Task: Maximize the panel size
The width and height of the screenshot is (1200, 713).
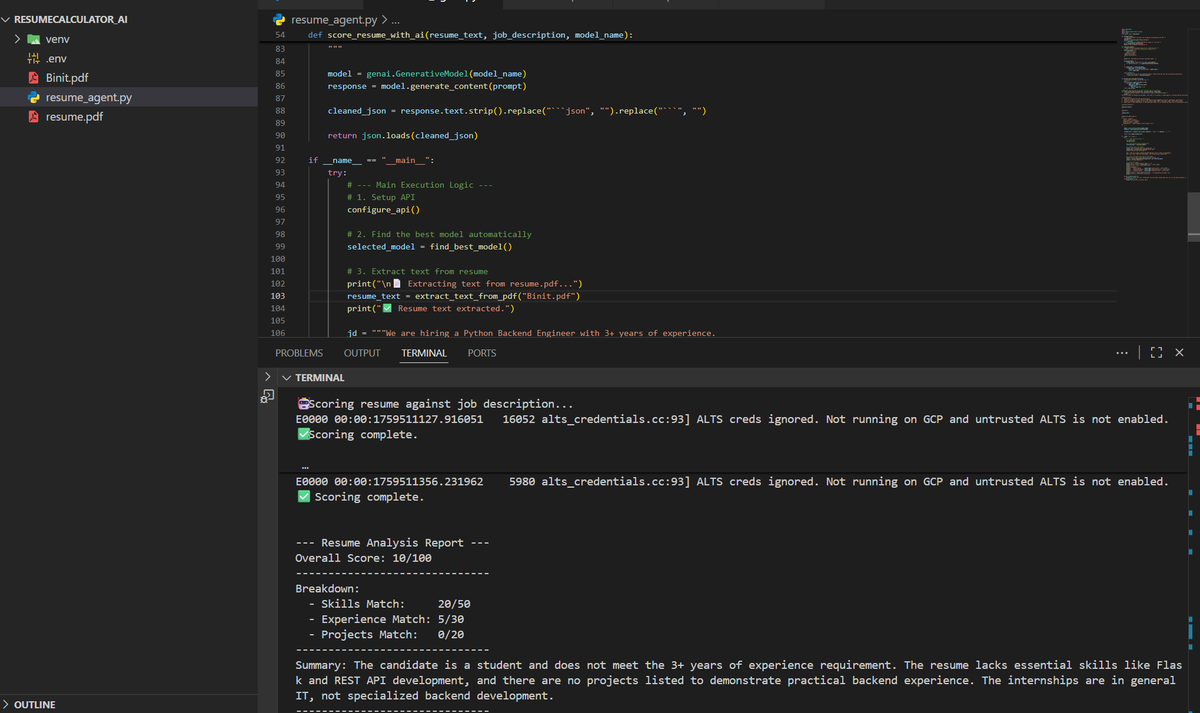Action: [x=1156, y=353]
